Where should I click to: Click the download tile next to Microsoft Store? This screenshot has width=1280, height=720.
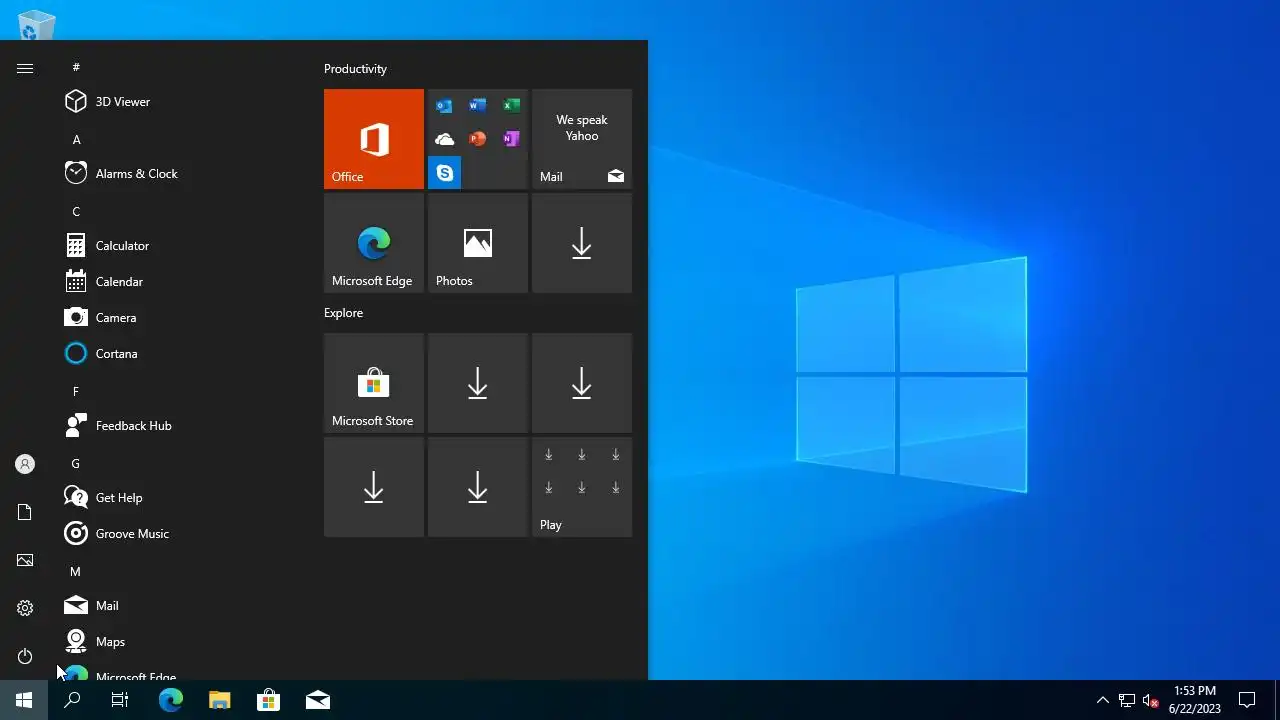478,383
